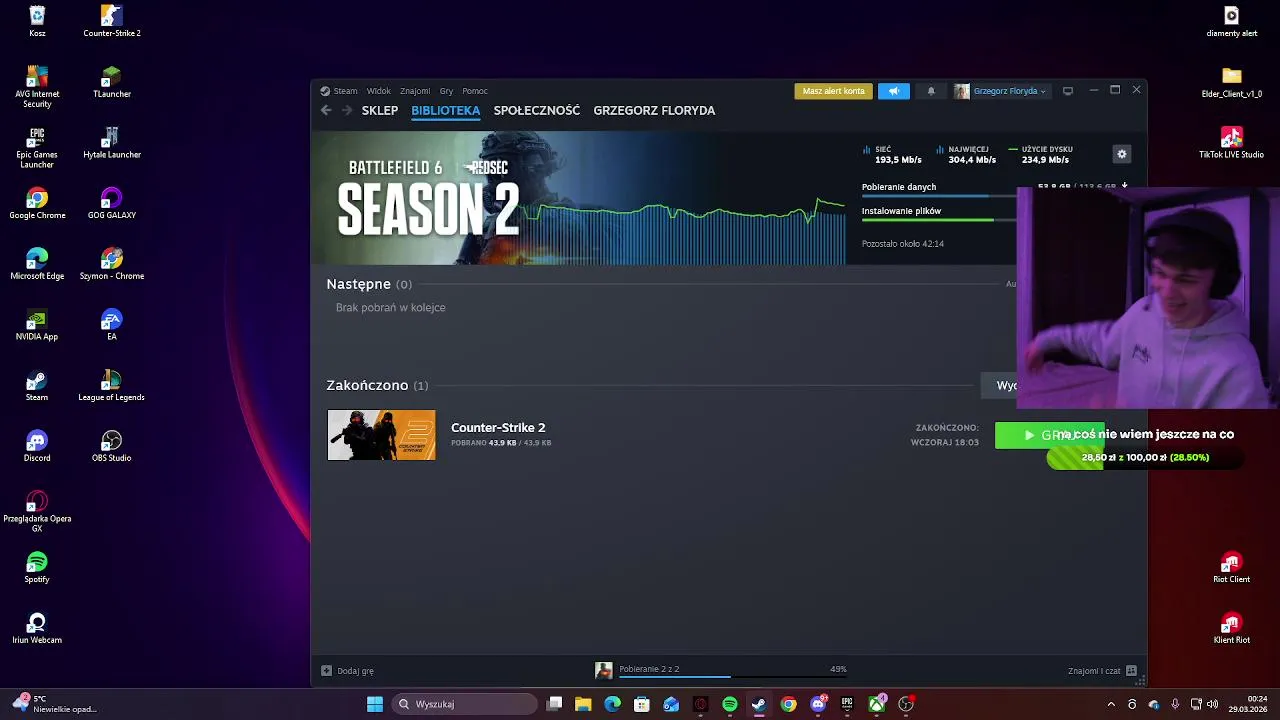The image size is (1280, 720).
Task: Click the 'Pobieranie danych' progress bar
Action: pyautogui.click(x=939, y=196)
